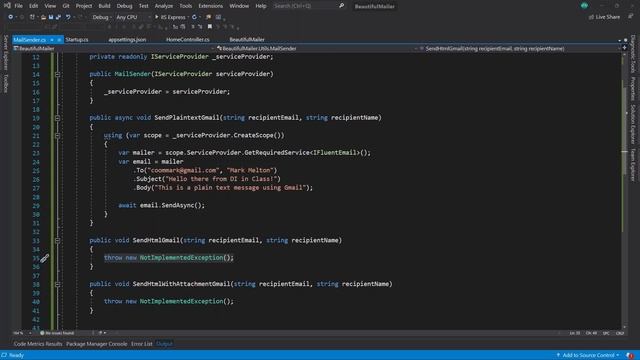
Task: Open the Toolbox side tab
Action: 5,83
